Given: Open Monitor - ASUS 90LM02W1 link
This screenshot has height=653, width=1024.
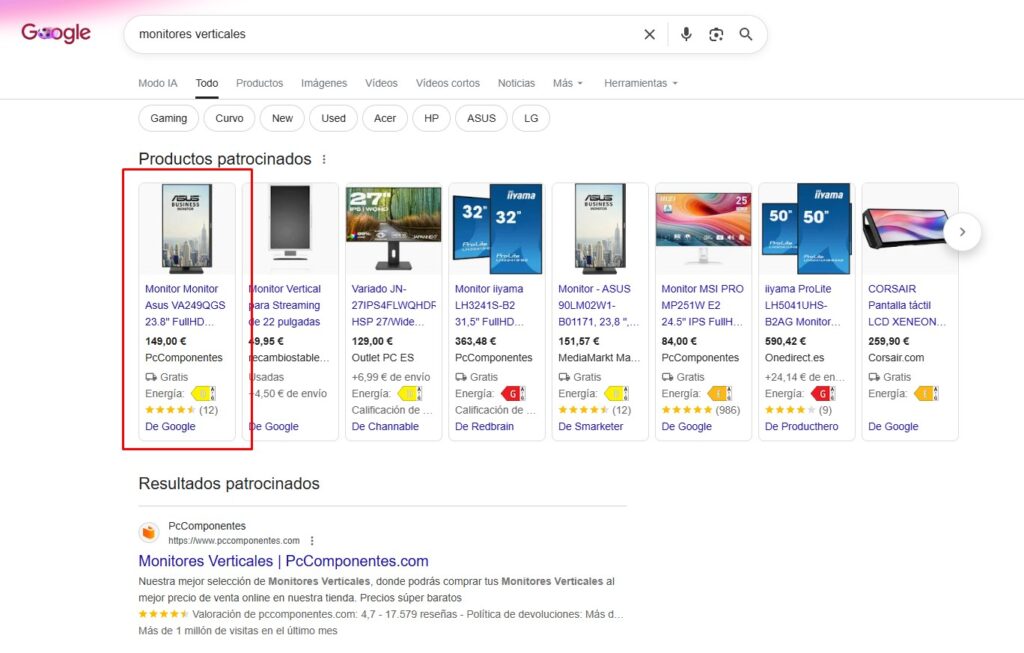Looking at the screenshot, I should click(x=598, y=305).
